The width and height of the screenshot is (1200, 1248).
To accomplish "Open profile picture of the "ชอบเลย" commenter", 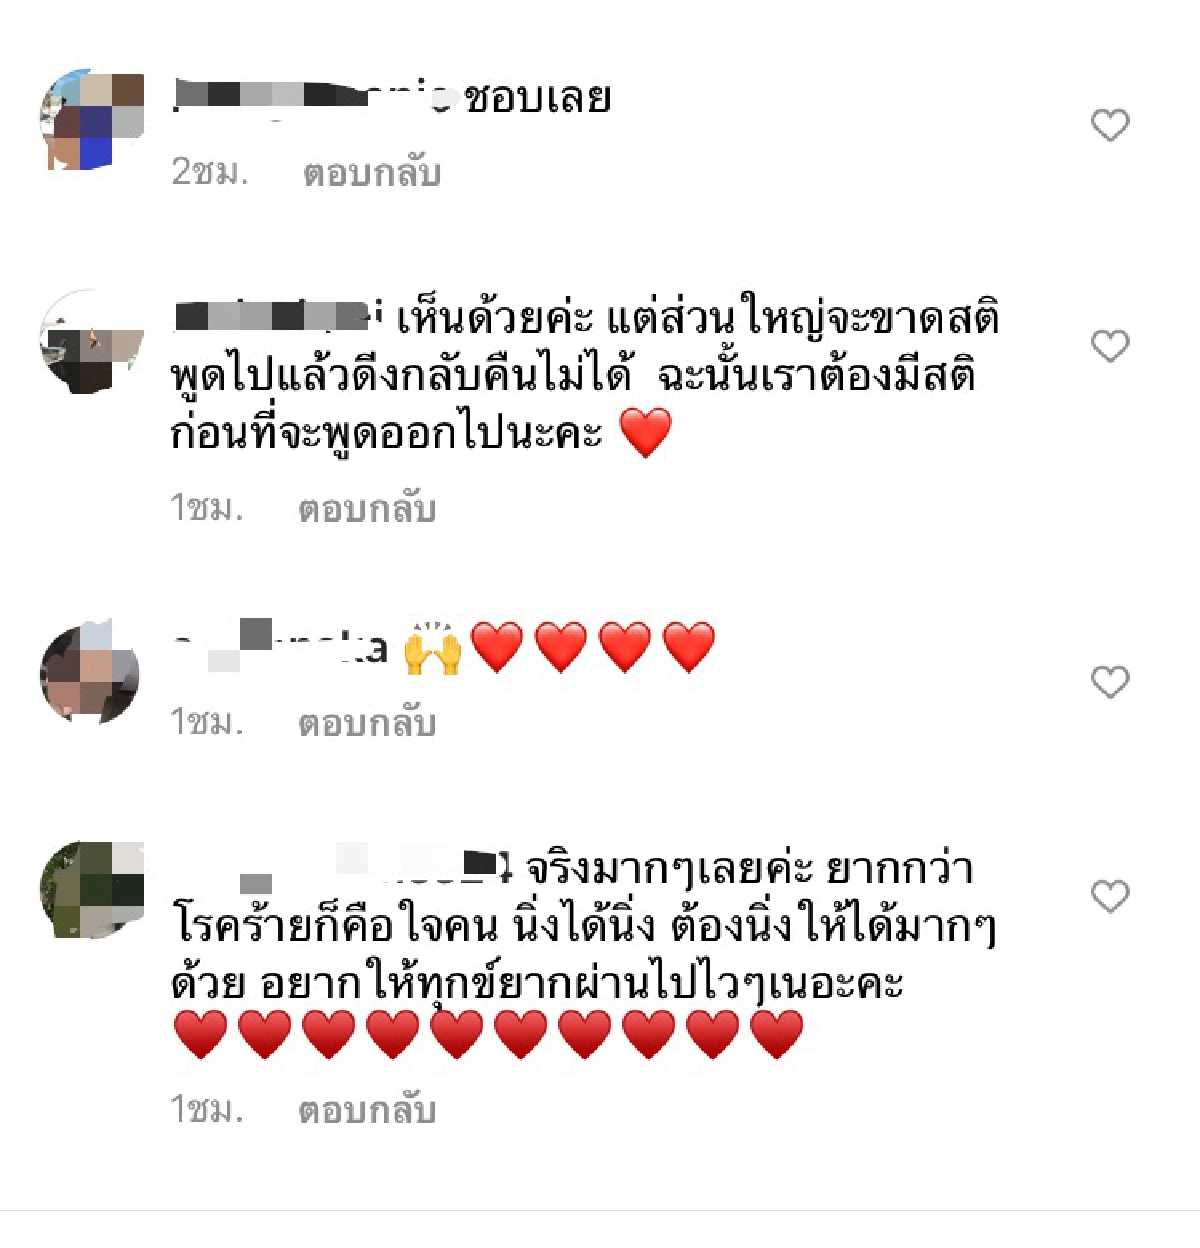I will [92, 121].
